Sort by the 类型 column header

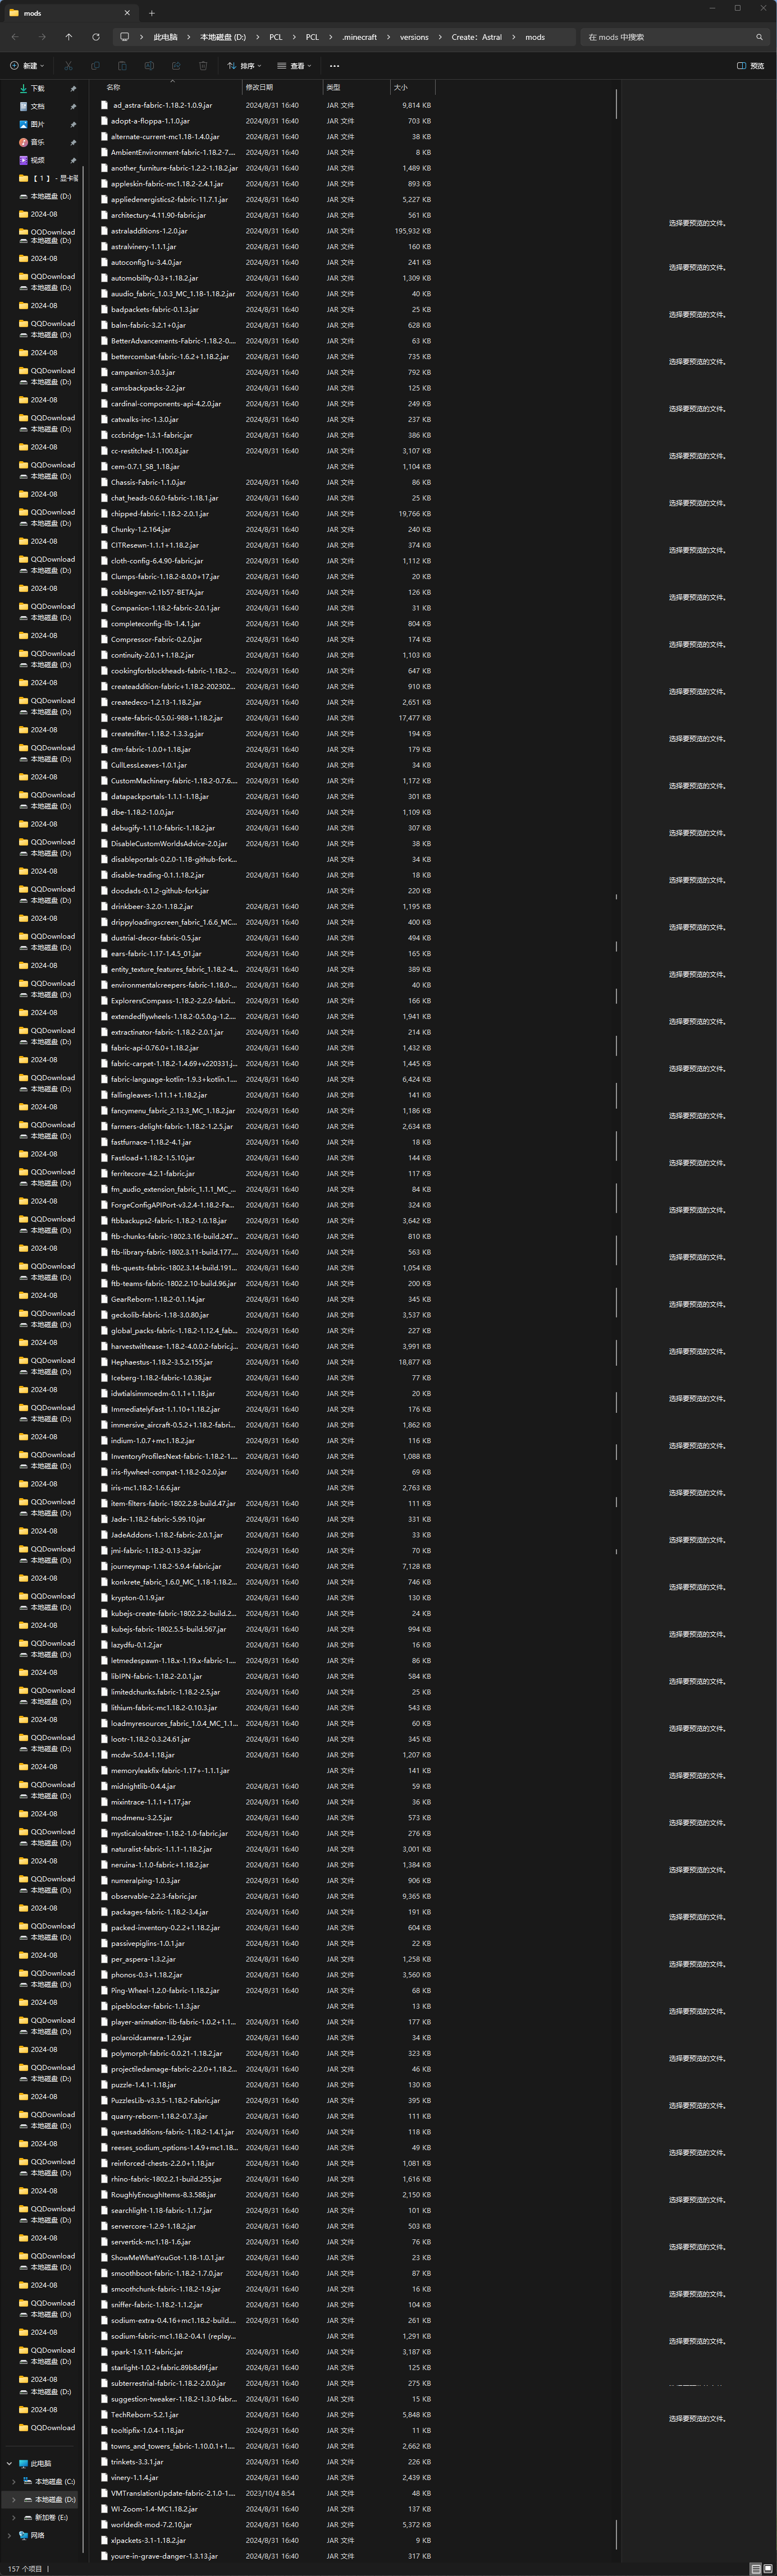coord(356,87)
